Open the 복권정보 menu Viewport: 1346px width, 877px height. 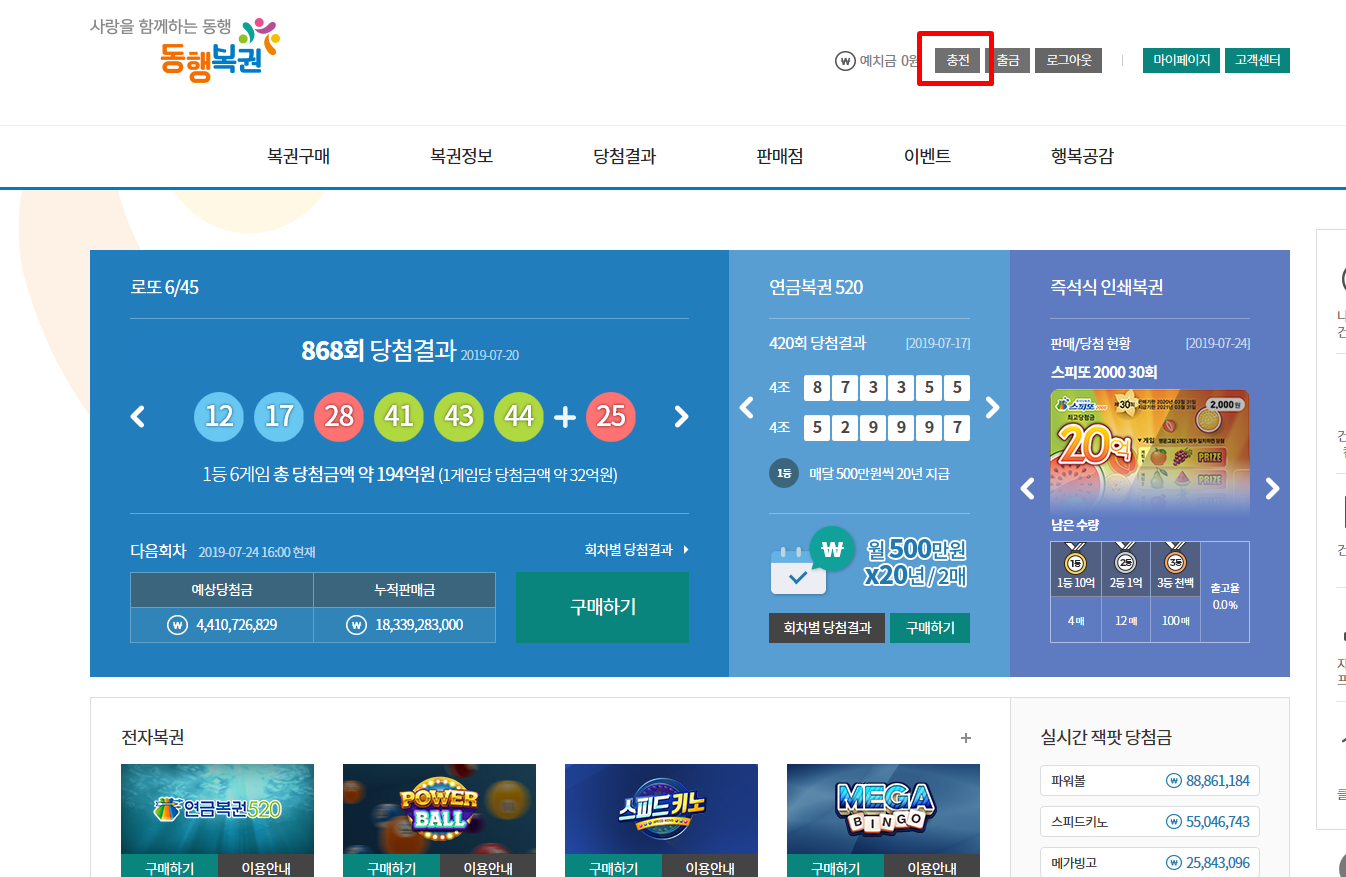(461, 156)
